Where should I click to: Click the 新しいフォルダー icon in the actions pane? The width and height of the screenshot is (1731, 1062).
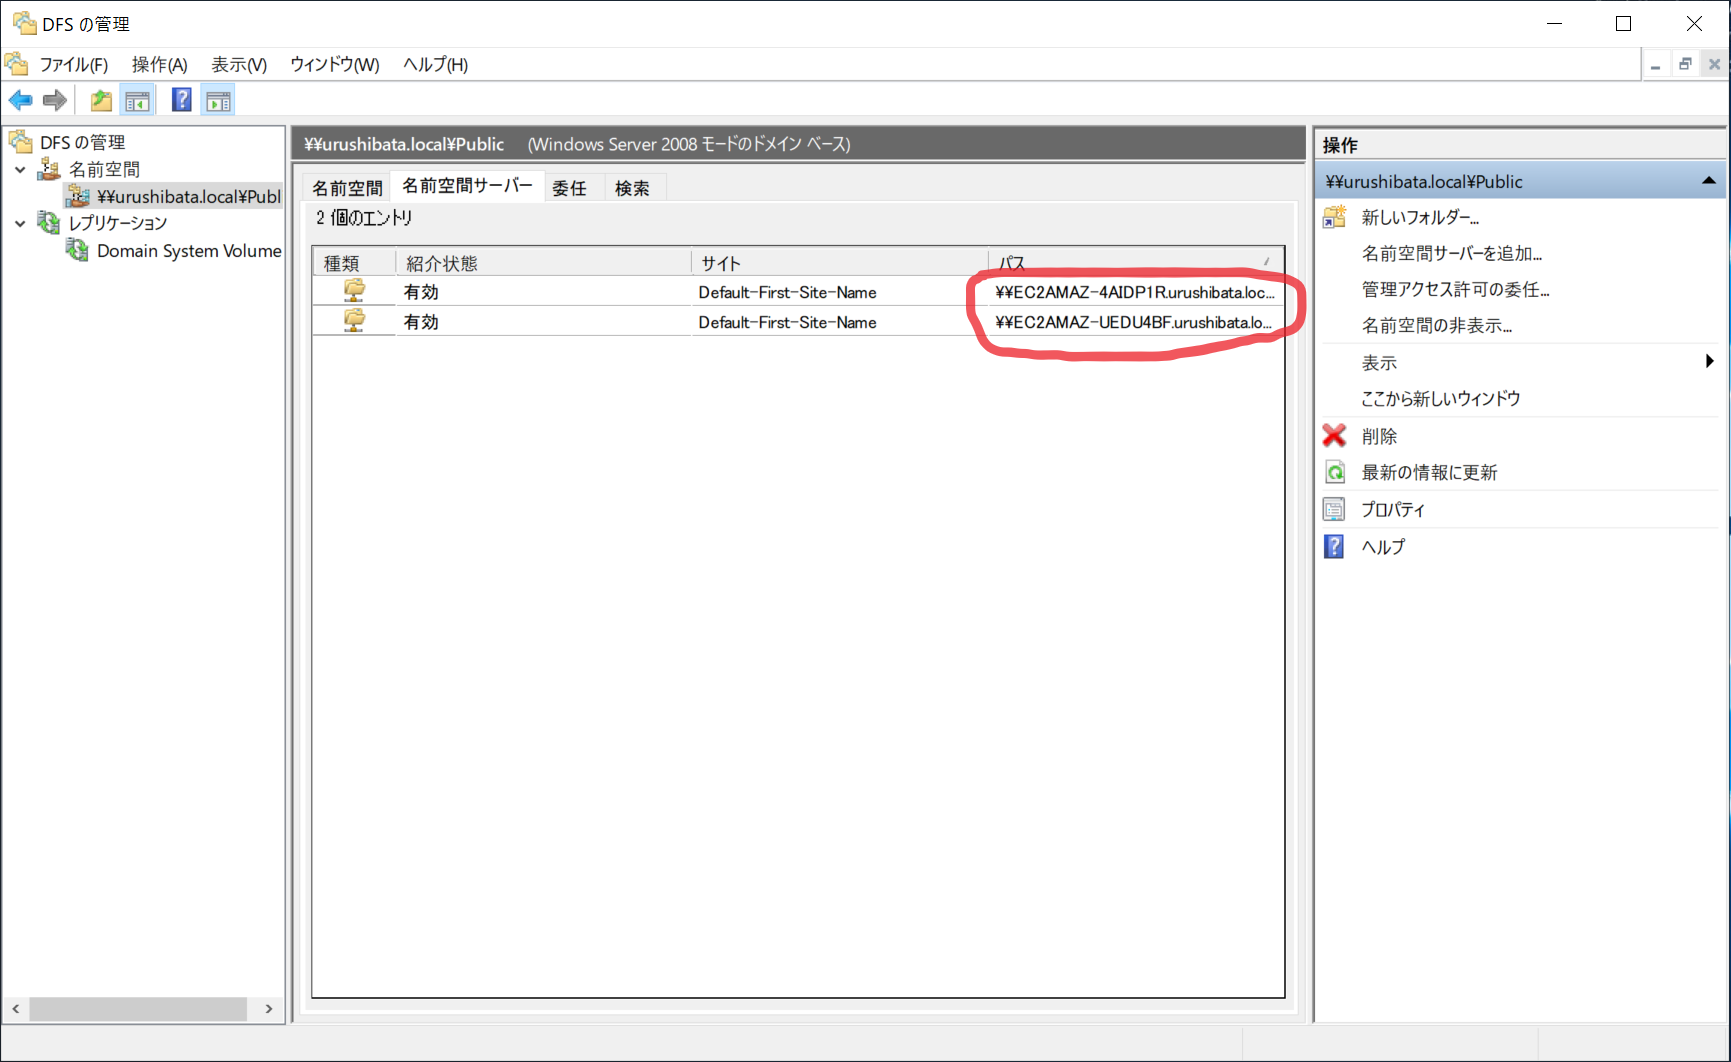coord(1335,217)
